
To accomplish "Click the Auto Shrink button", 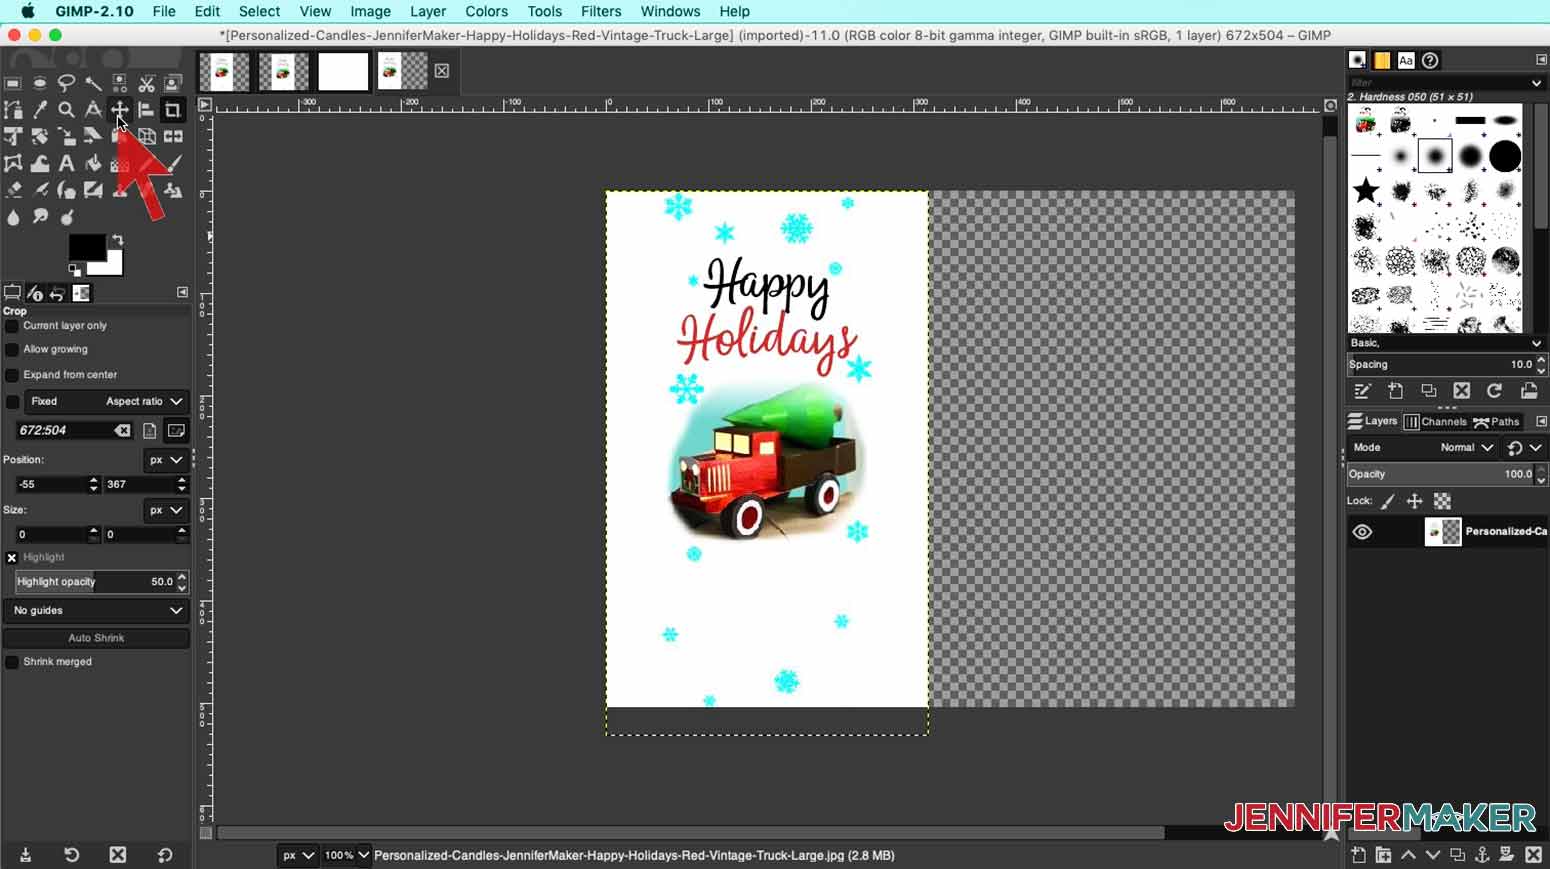I will pyautogui.click(x=96, y=638).
